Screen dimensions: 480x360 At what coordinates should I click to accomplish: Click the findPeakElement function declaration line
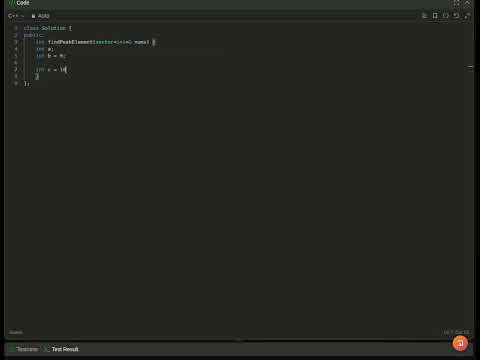coord(95,42)
